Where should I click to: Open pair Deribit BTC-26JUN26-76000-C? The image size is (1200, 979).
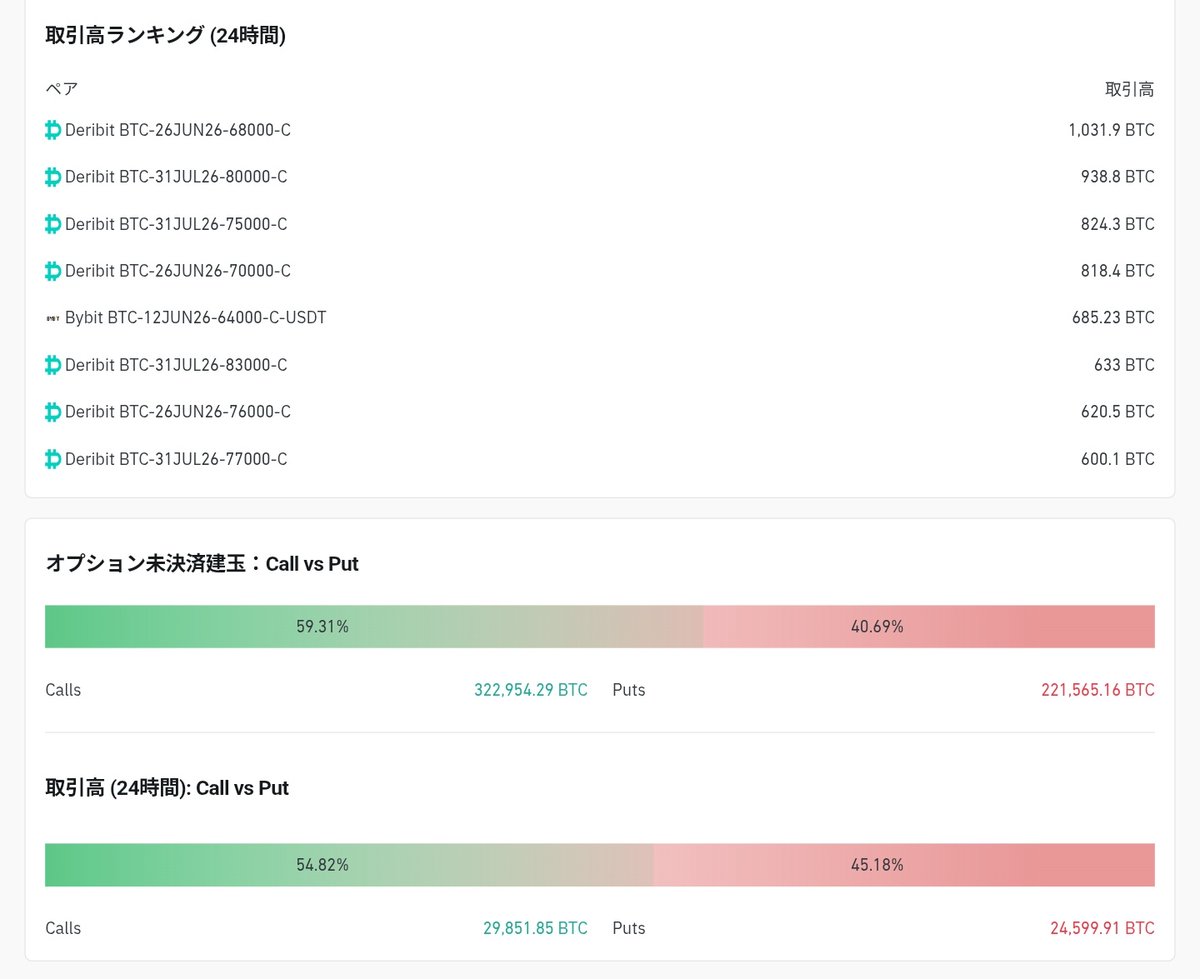(178, 412)
